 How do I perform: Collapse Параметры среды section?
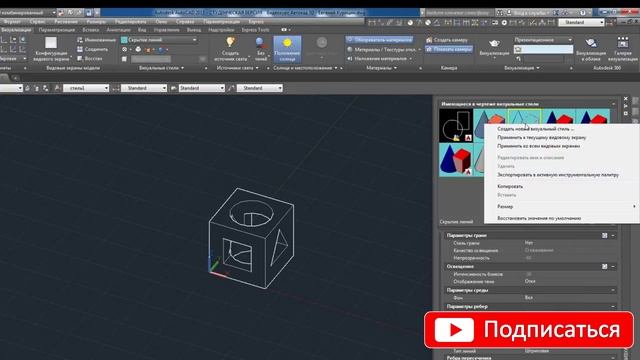pos(613,290)
